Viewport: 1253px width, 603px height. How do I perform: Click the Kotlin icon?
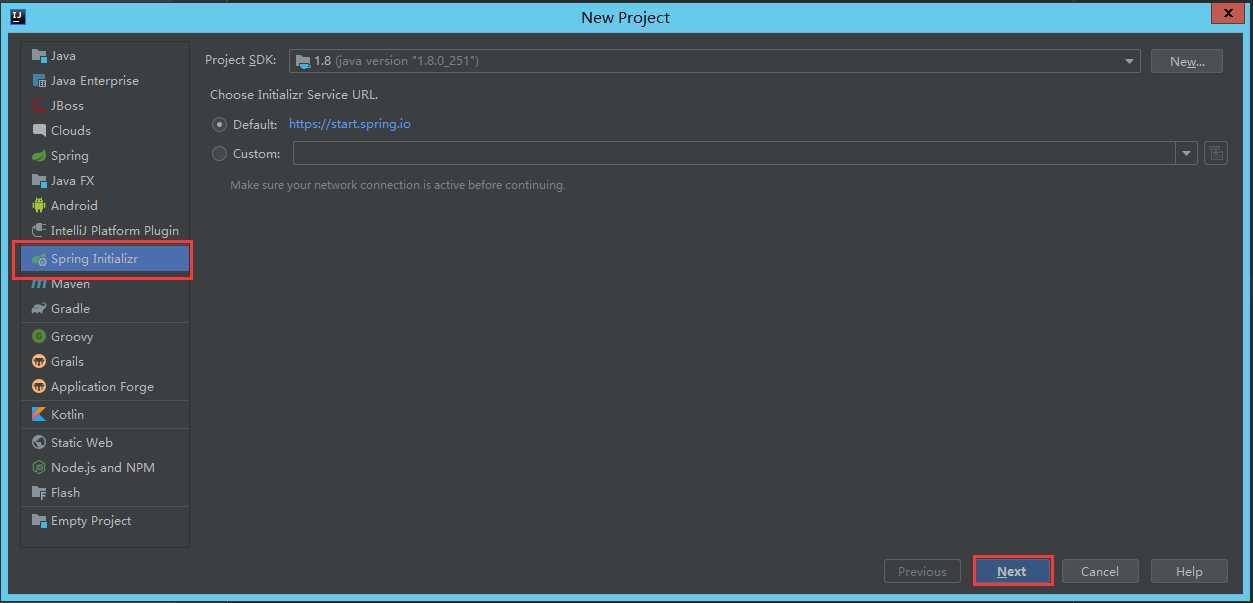[39, 415]
